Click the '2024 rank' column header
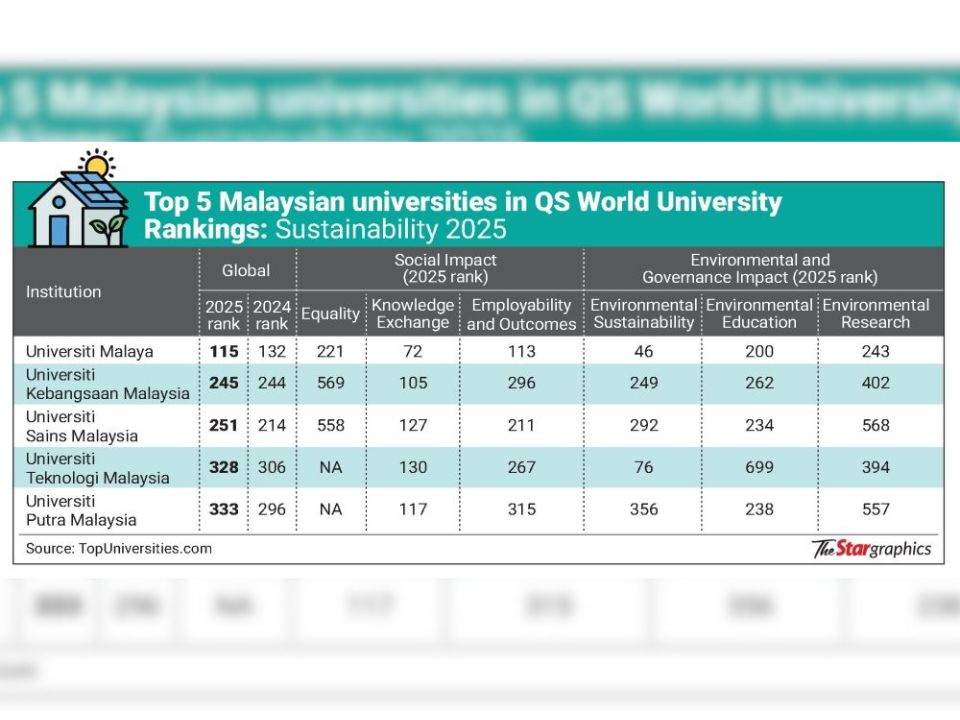Viewport: 960px width, 720px height. (272, 315)
